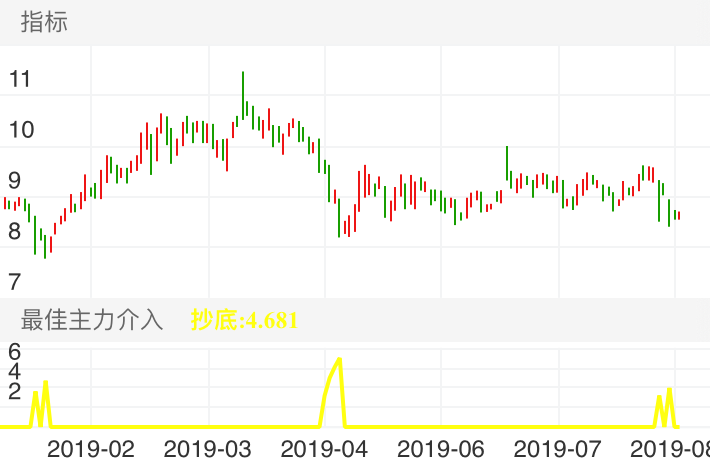Image resolution: width=710 pixels, height=472 pixels.
Task: Select the highest candlestick wick above 11
Action: [243, 76]
